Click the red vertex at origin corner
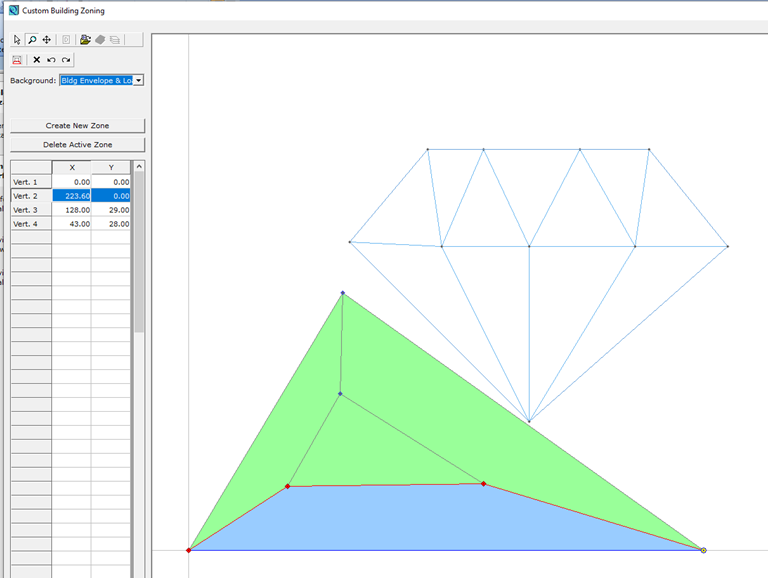768x578 pixels. tap(189, 550)
